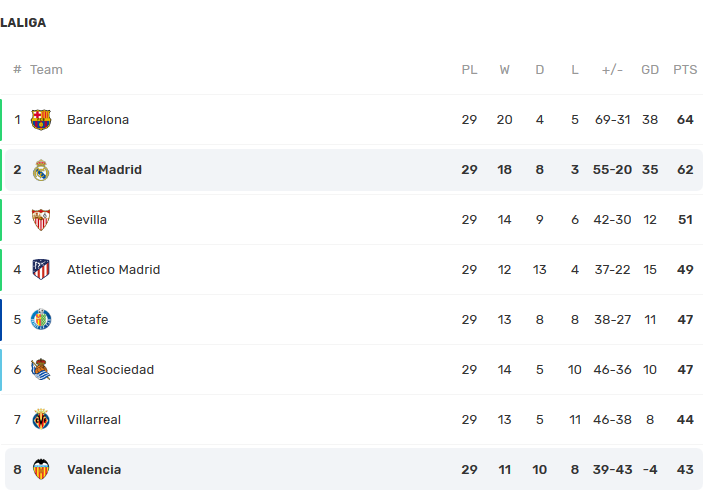Image resolution: width=703 pixels, height=490 pixels.
Task: Click the PTS column header
Action: (685, 70)
